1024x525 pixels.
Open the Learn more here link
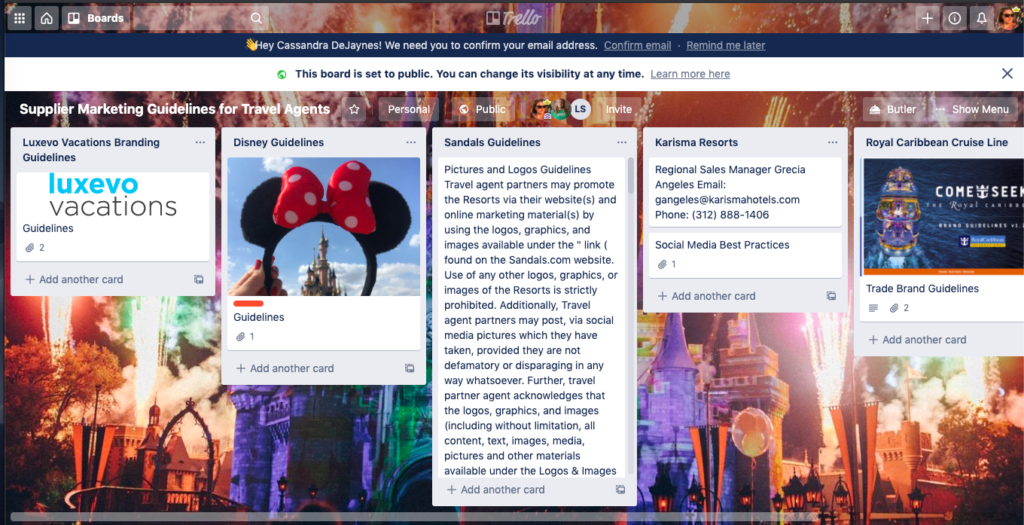click(690, 74)
